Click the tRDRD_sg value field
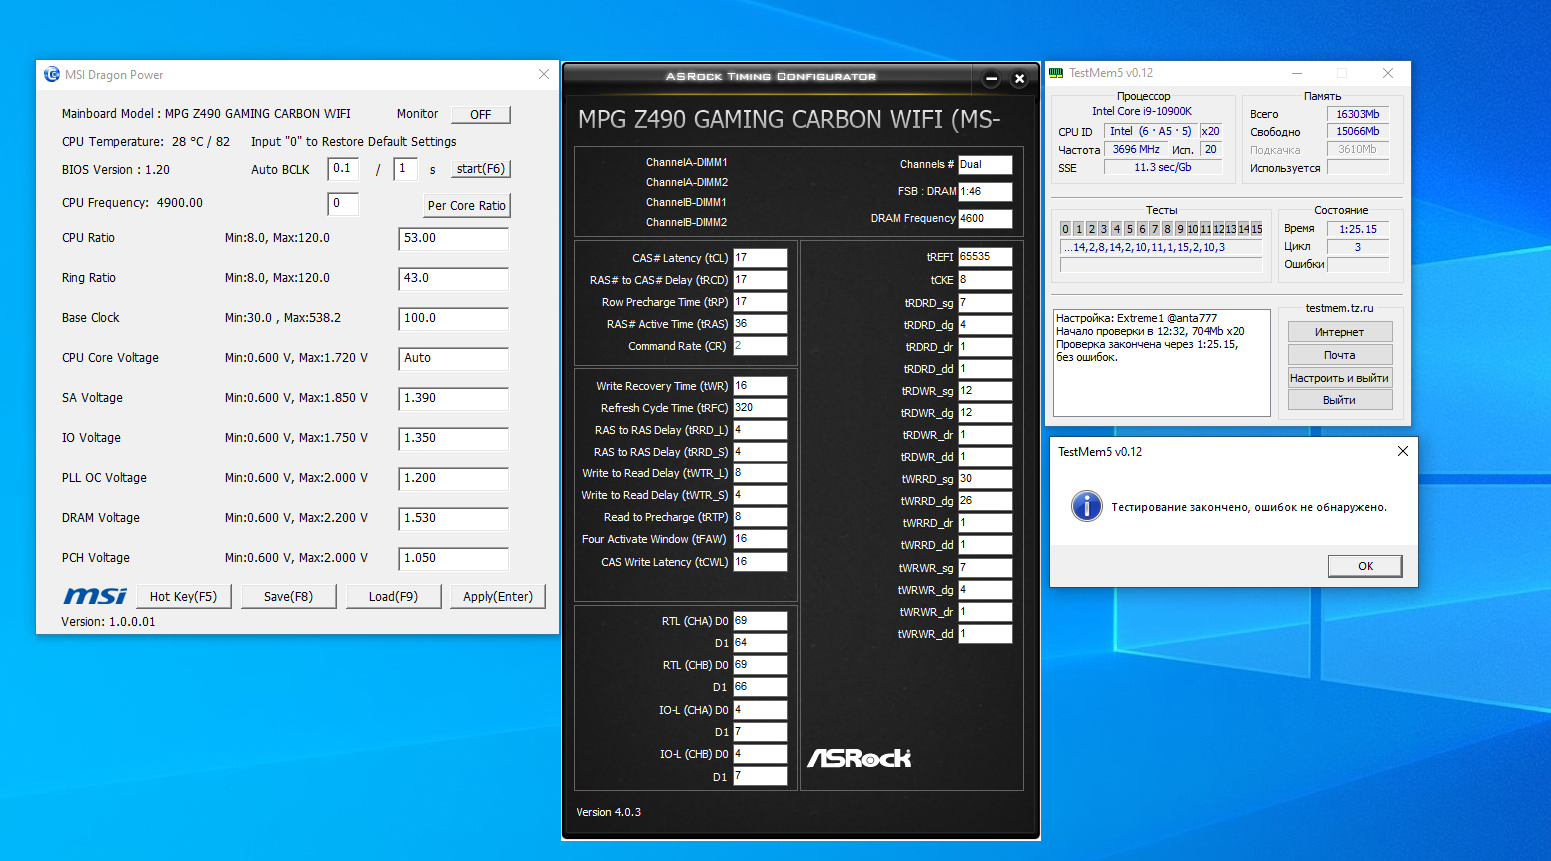 pyautogui.click(x=985, y=303)
